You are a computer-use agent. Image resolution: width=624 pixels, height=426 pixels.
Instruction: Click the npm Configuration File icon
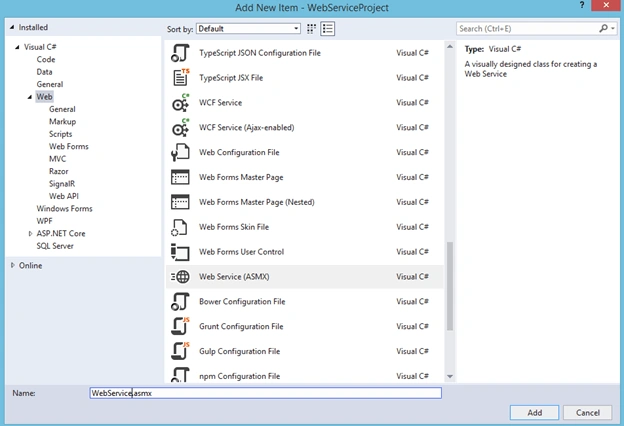(x=180, y=375)
